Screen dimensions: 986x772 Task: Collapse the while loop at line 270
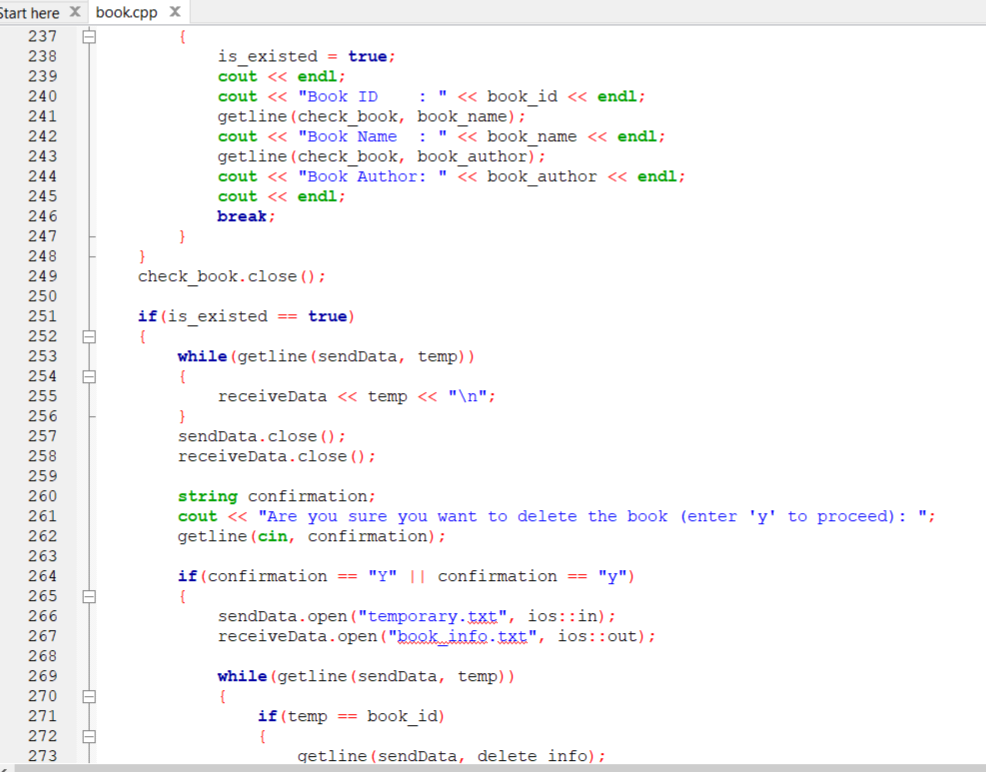point(88,696)
